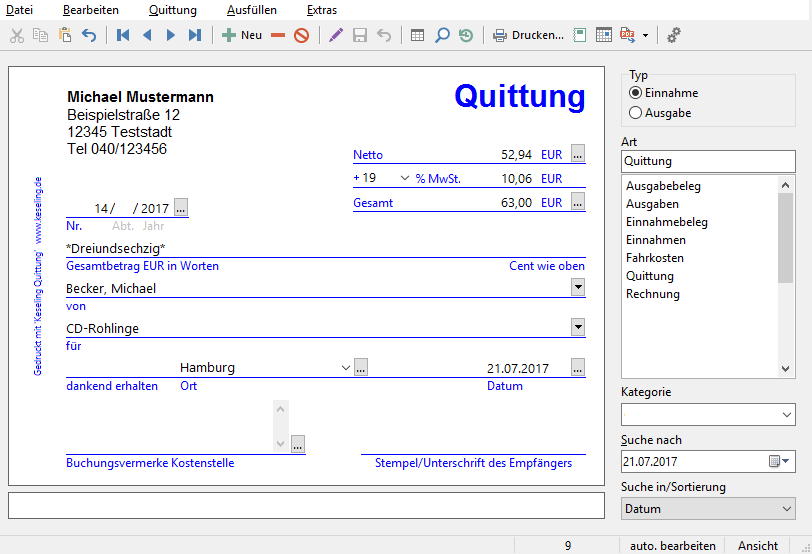
Task: Click the empty notes field below receipt
Action: (306, 505)
